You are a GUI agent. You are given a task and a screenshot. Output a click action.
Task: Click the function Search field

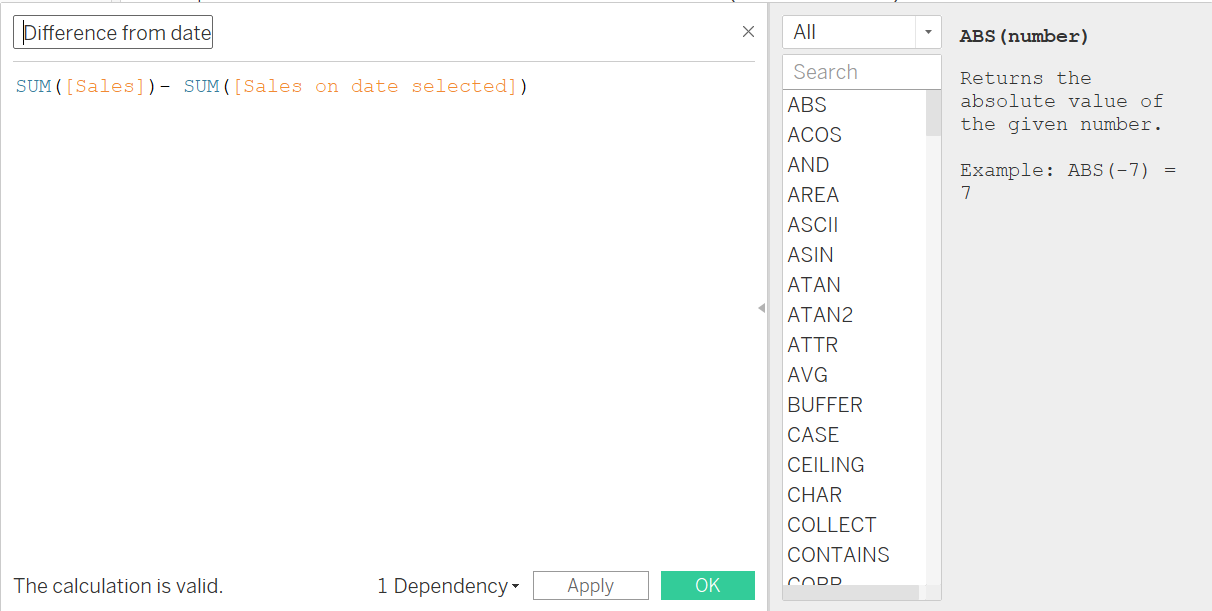[x=861, y=72]
